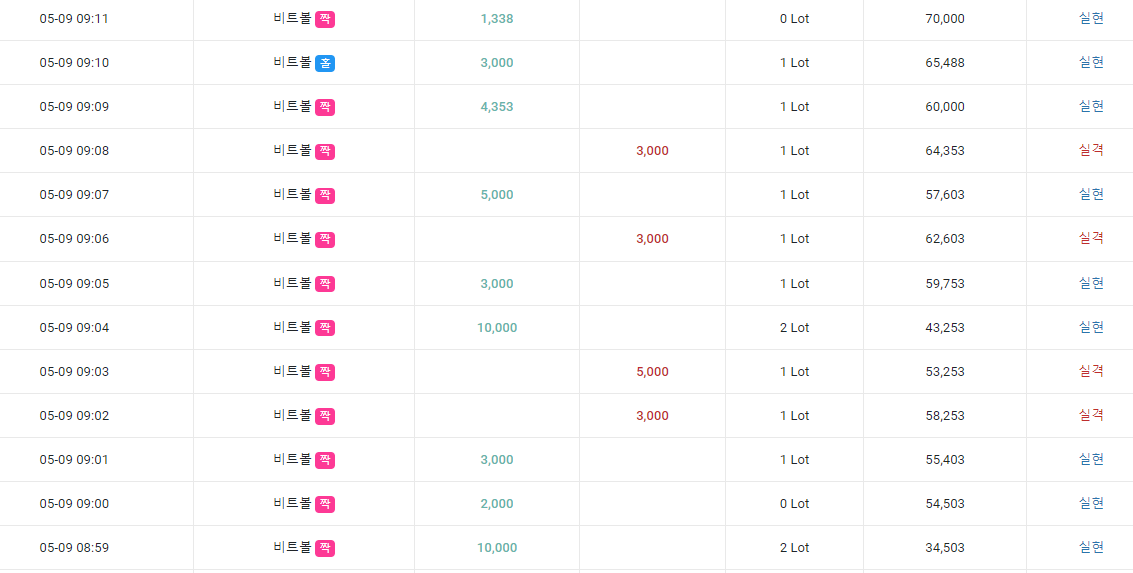Click the 1,338 profit amount
Image resolution: width=1133 pixels, height=573 pixels.
point(497,19)
